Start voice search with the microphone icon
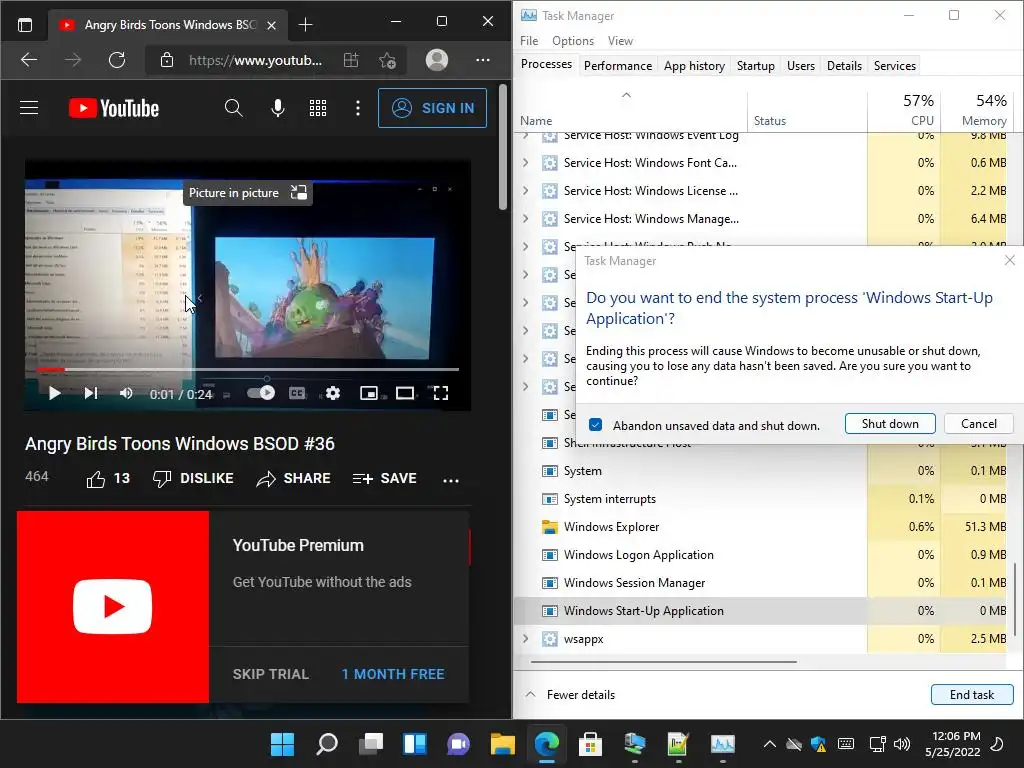The height and width of the screenshot is (768, 1024). pos(278,108)
